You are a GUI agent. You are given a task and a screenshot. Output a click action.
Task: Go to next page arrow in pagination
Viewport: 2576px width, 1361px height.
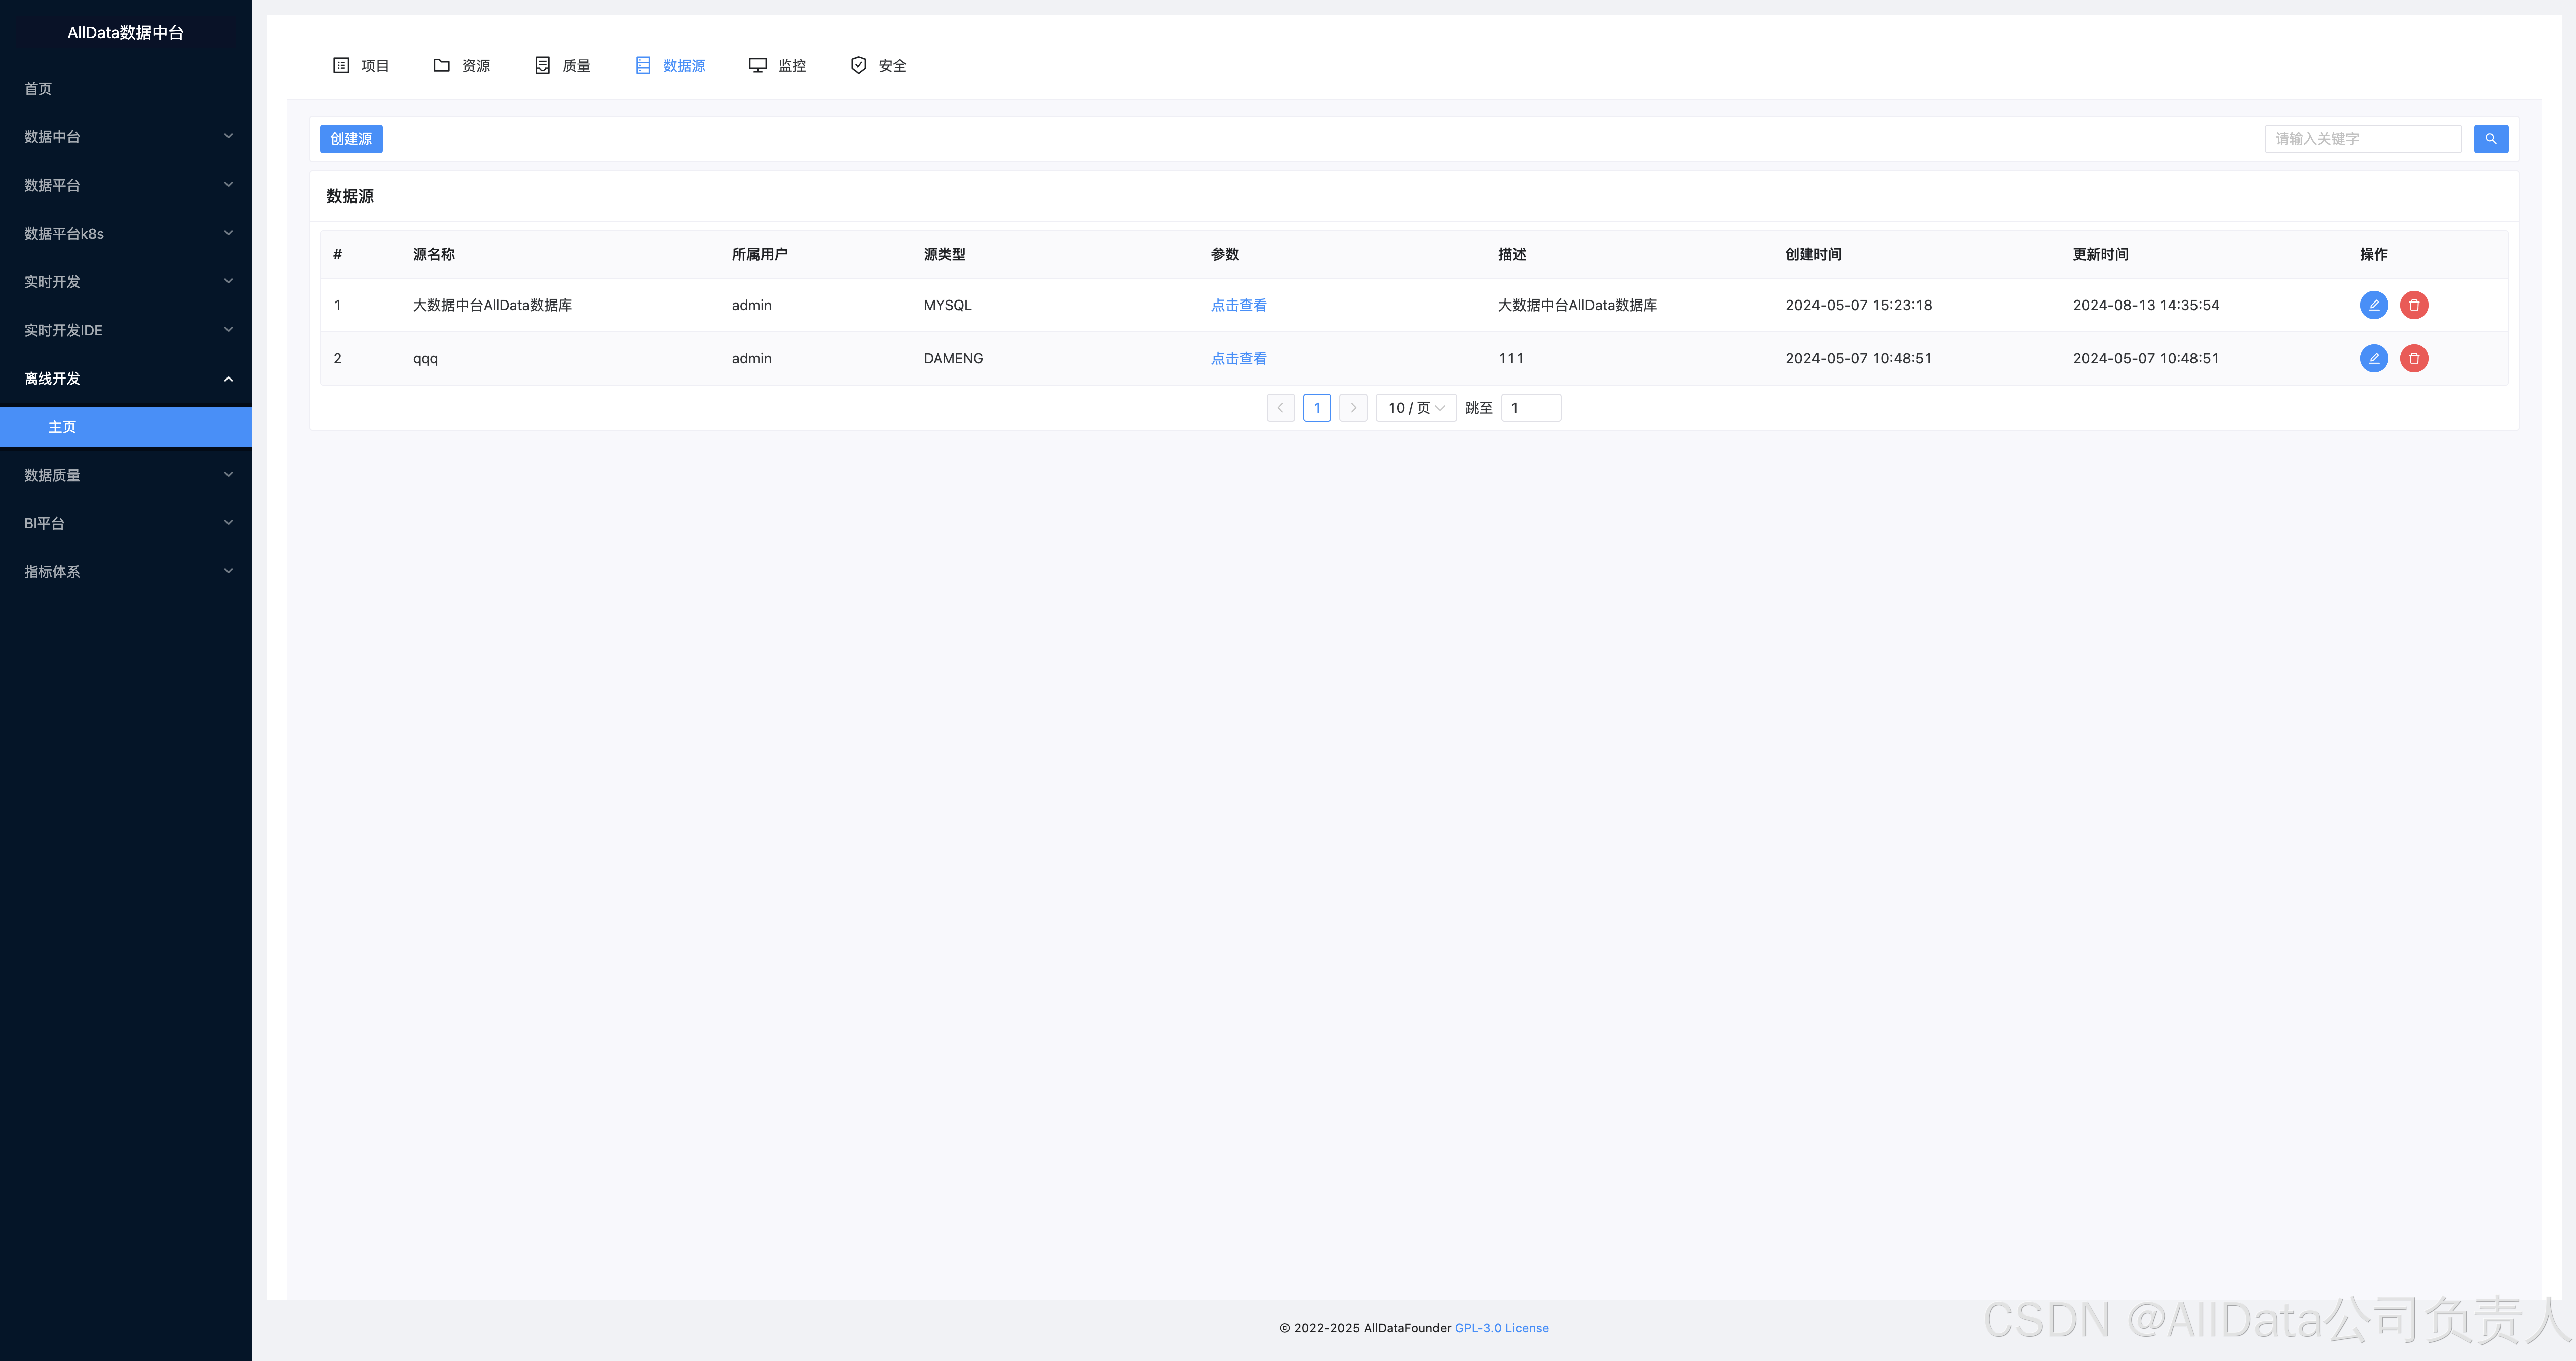coord(1353,408)
